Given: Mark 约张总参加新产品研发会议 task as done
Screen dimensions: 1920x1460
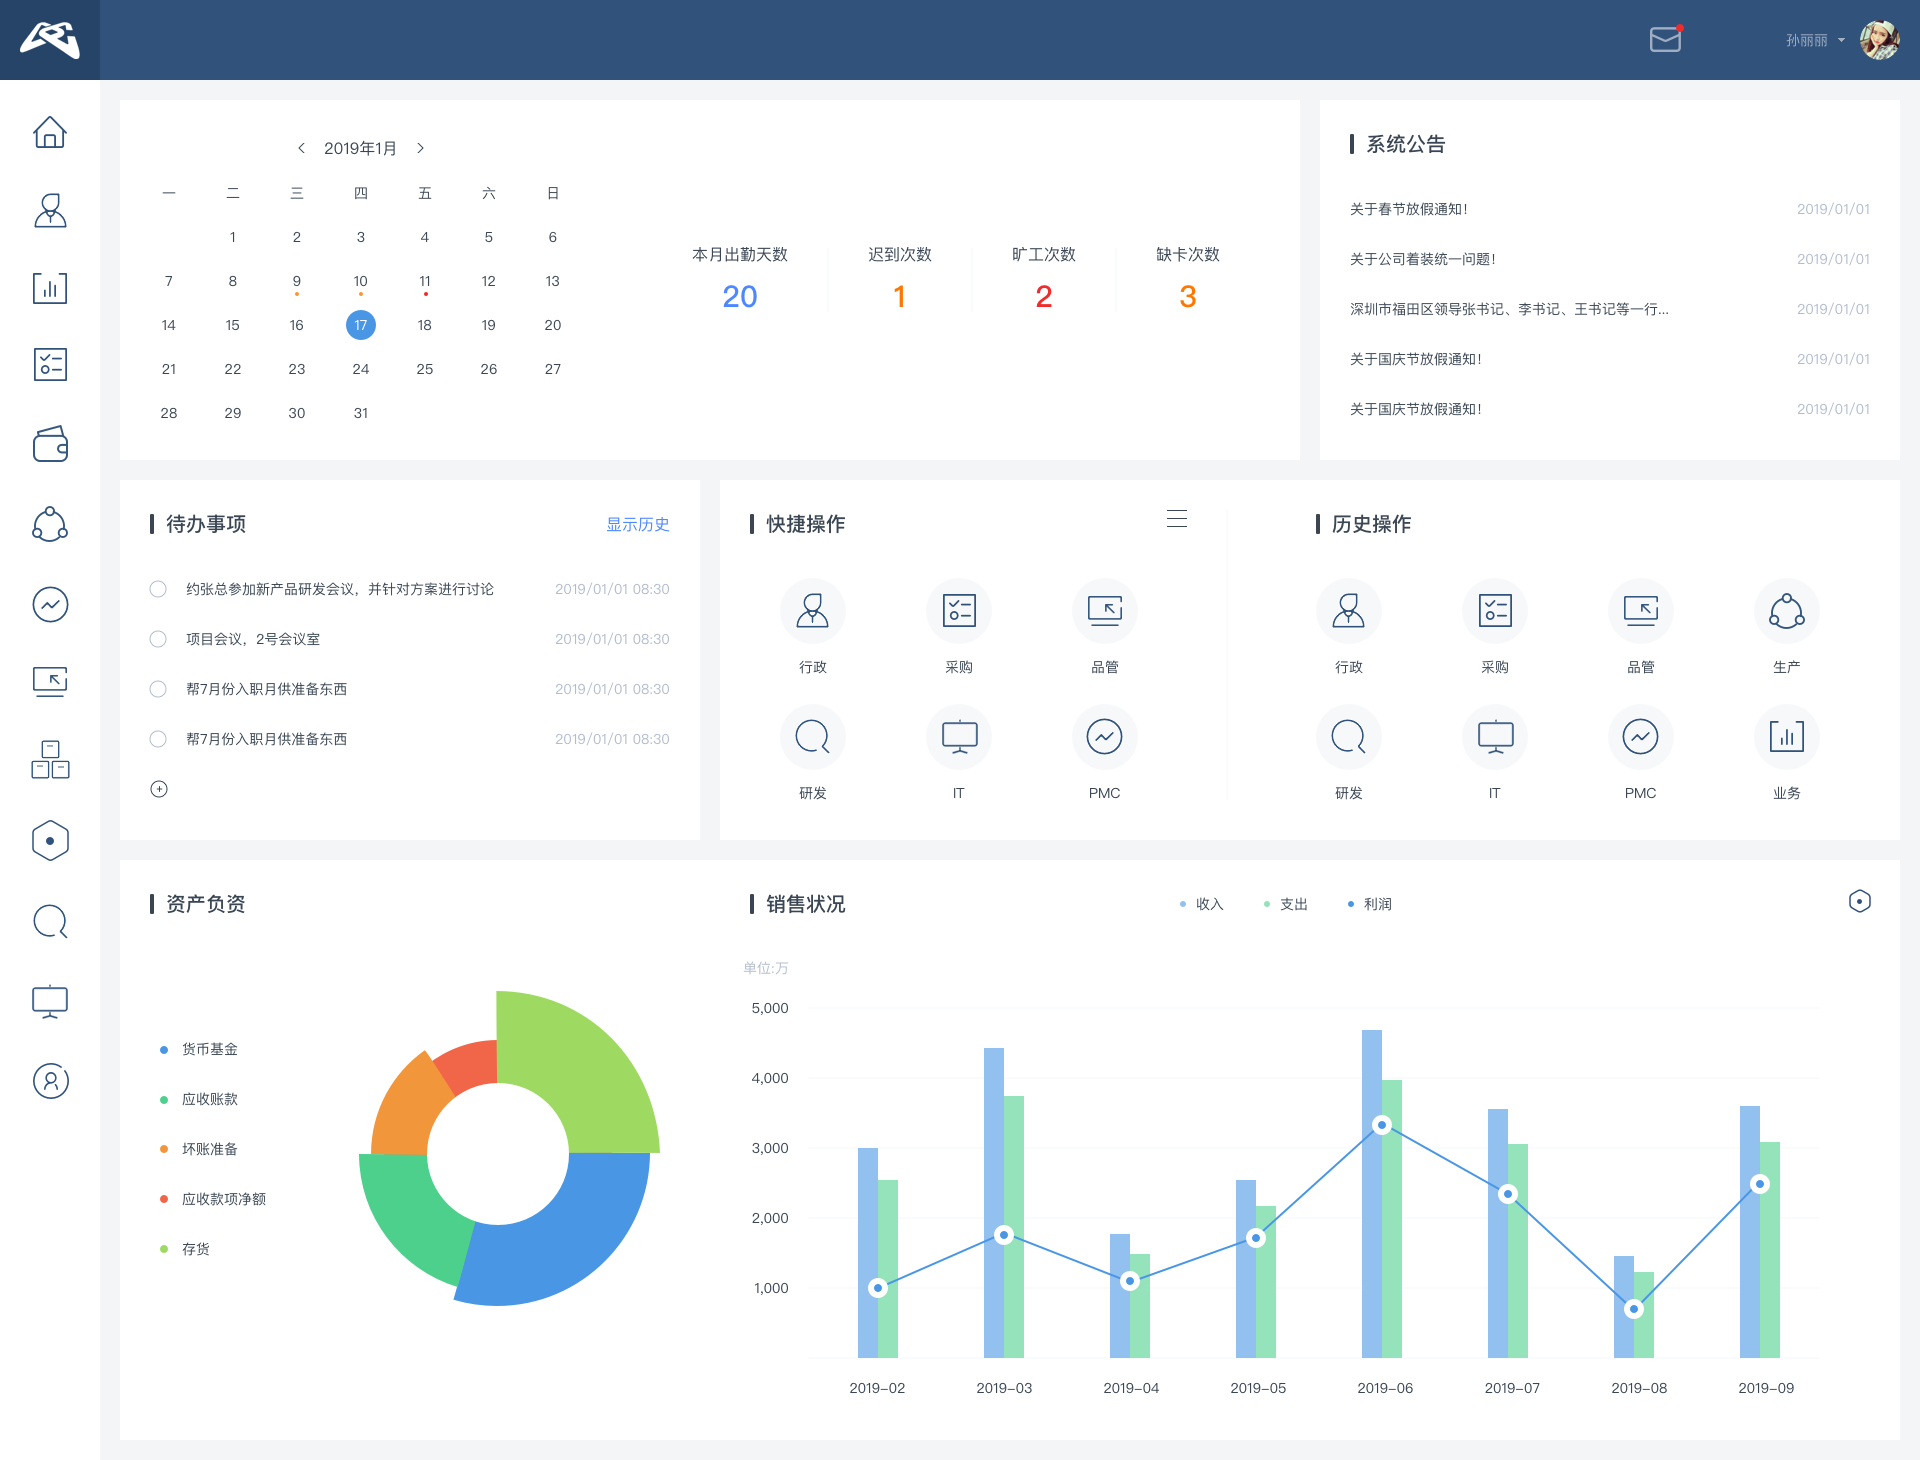Looking at the screenshot, I should click(158, 589).
